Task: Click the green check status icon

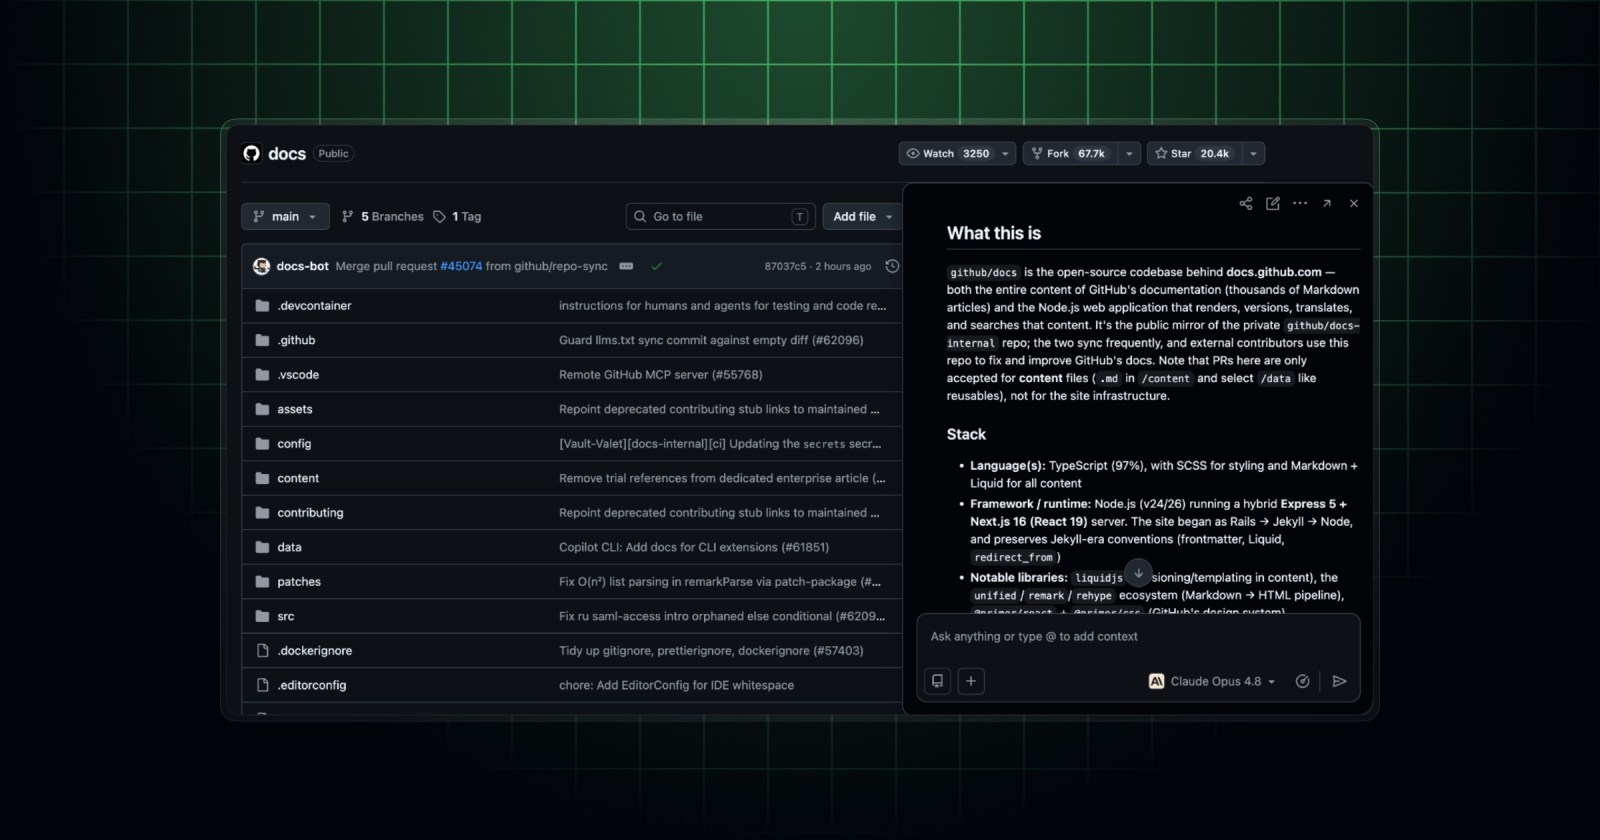Action: tap(656, 266)
